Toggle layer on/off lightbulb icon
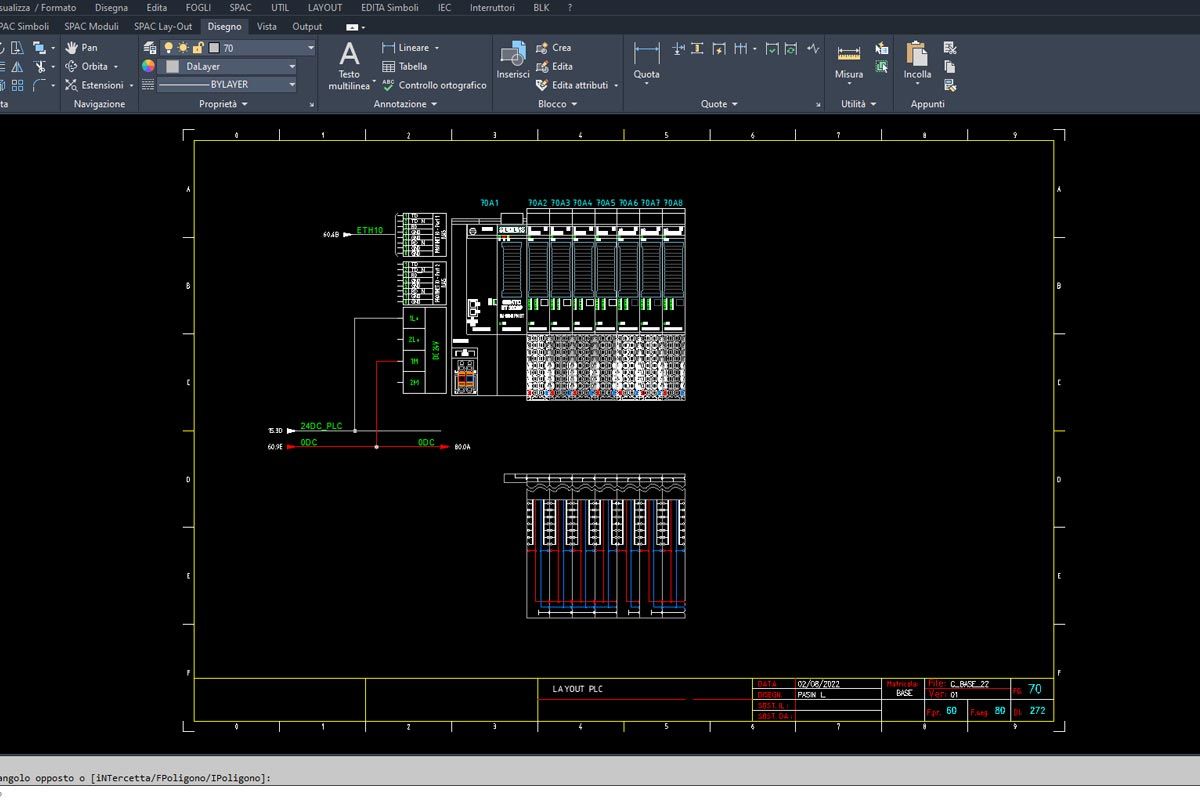 [168, 47]
